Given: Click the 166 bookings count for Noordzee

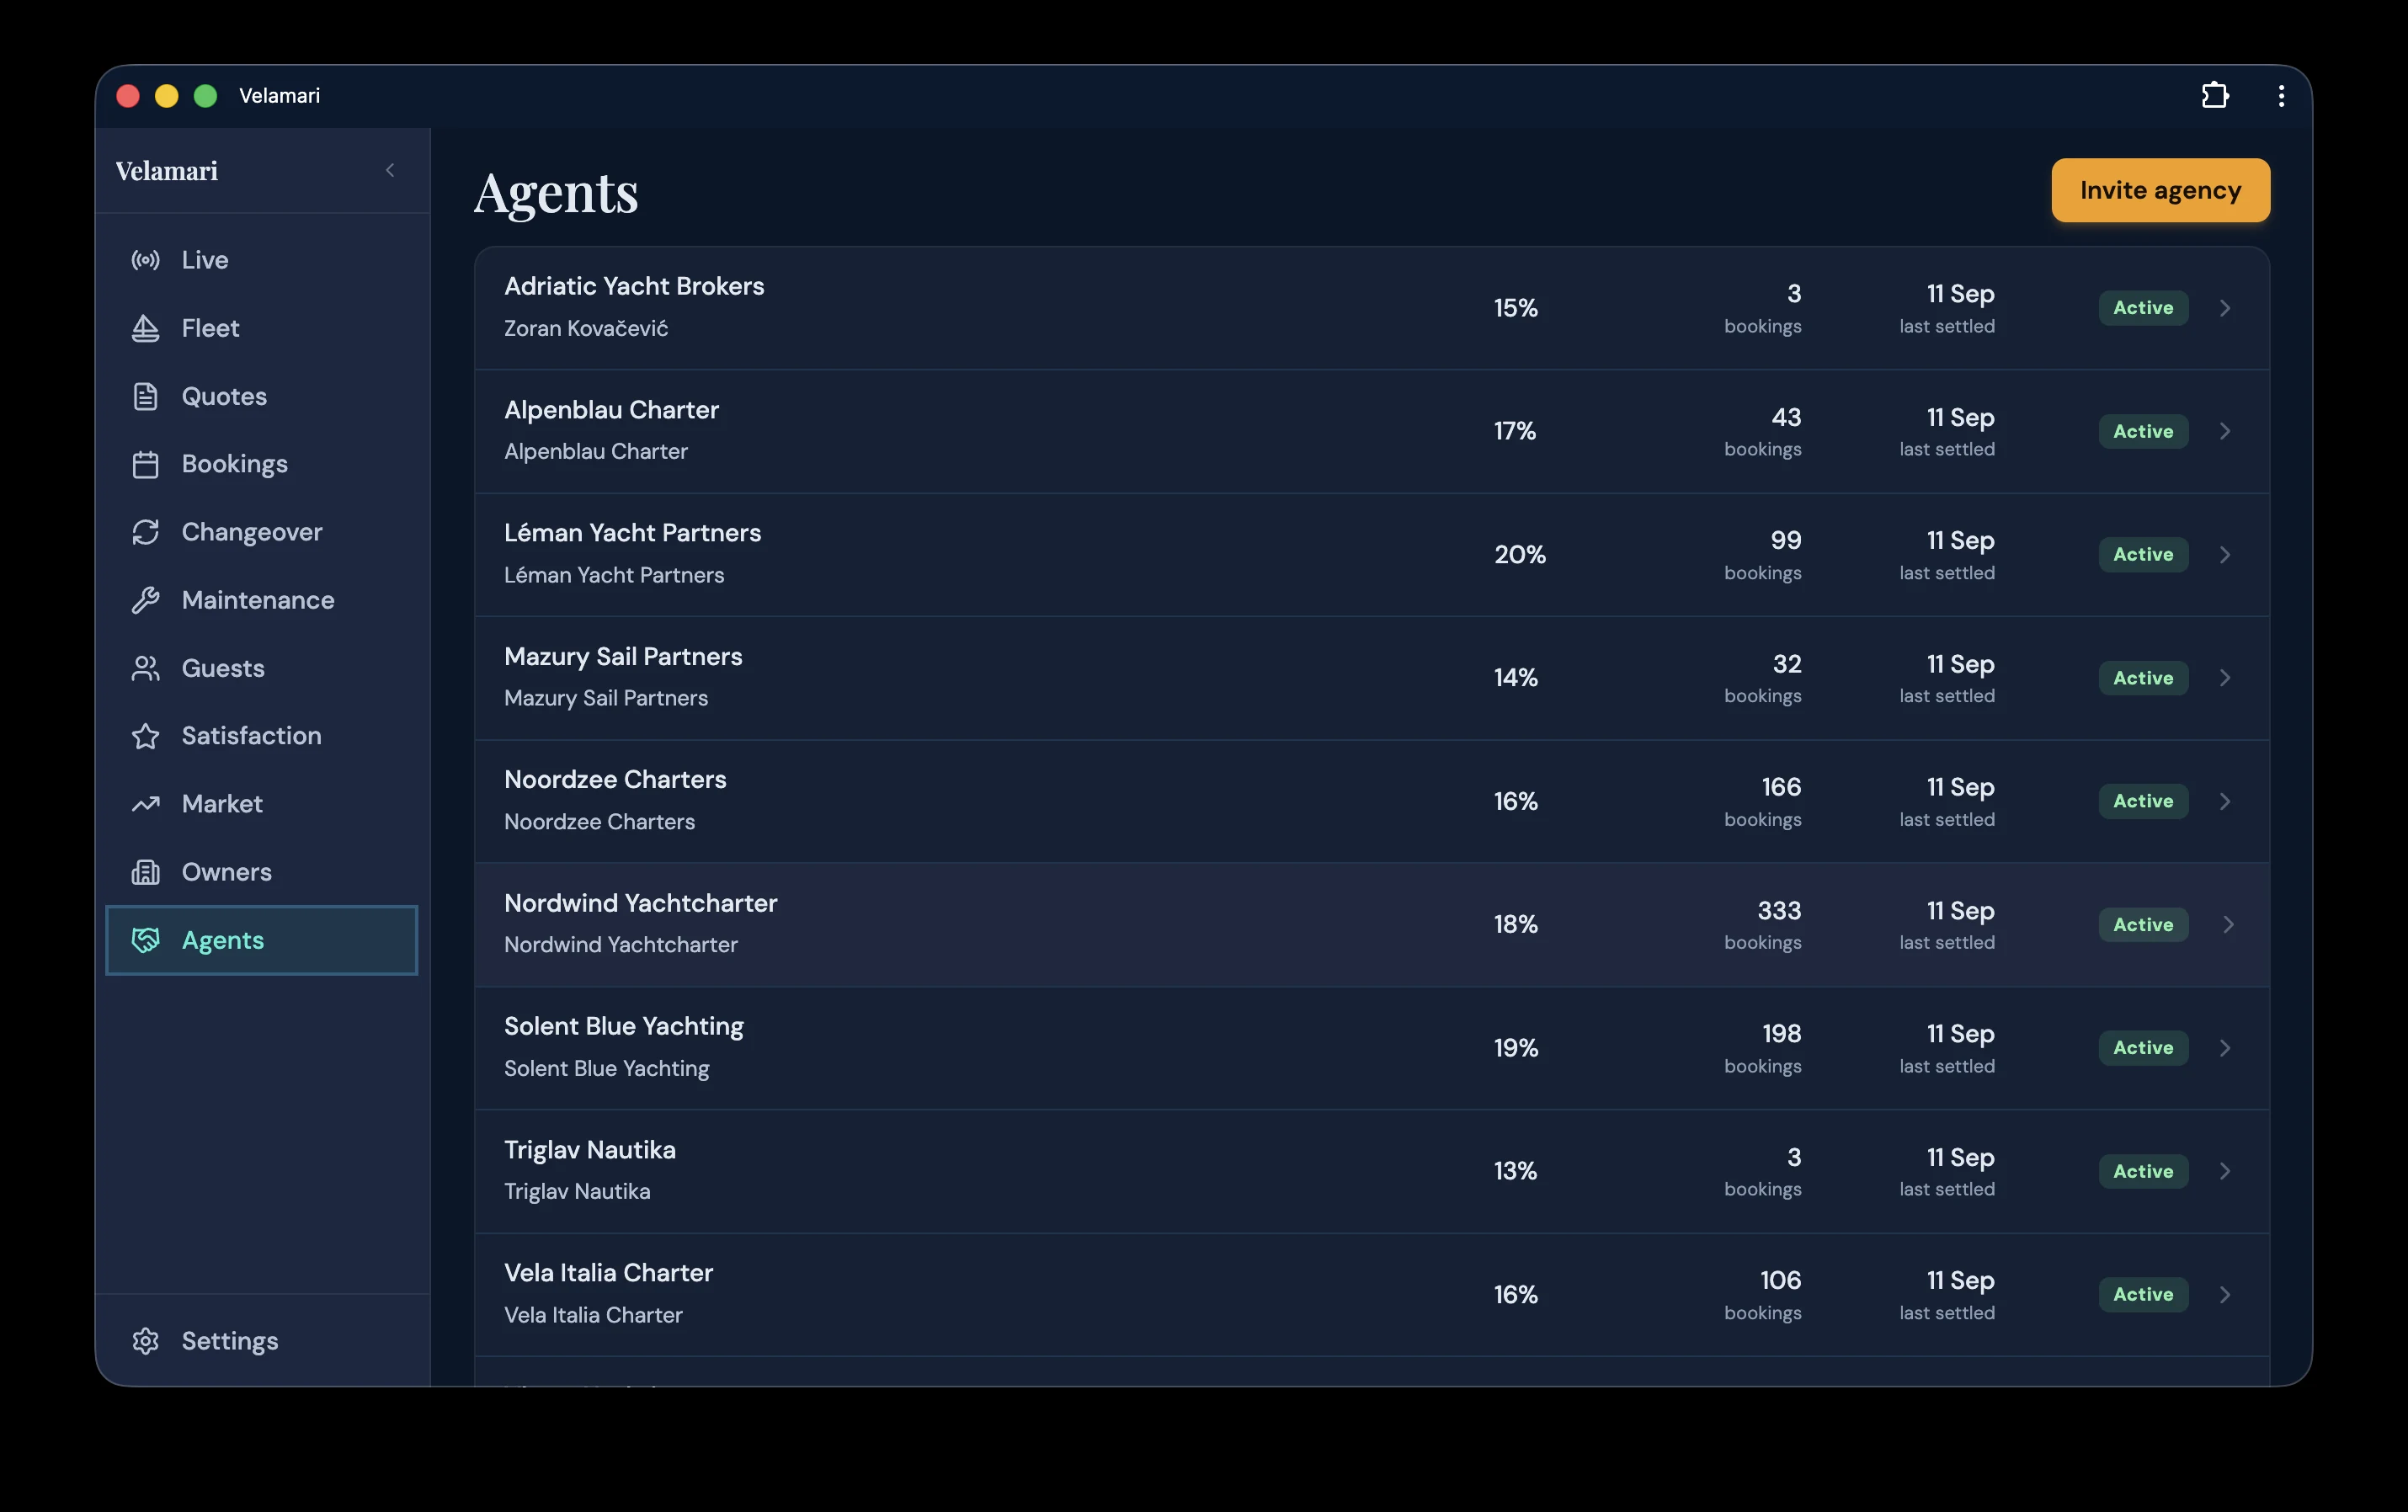Looking at the screenshot, I should tap(1781, 787).
